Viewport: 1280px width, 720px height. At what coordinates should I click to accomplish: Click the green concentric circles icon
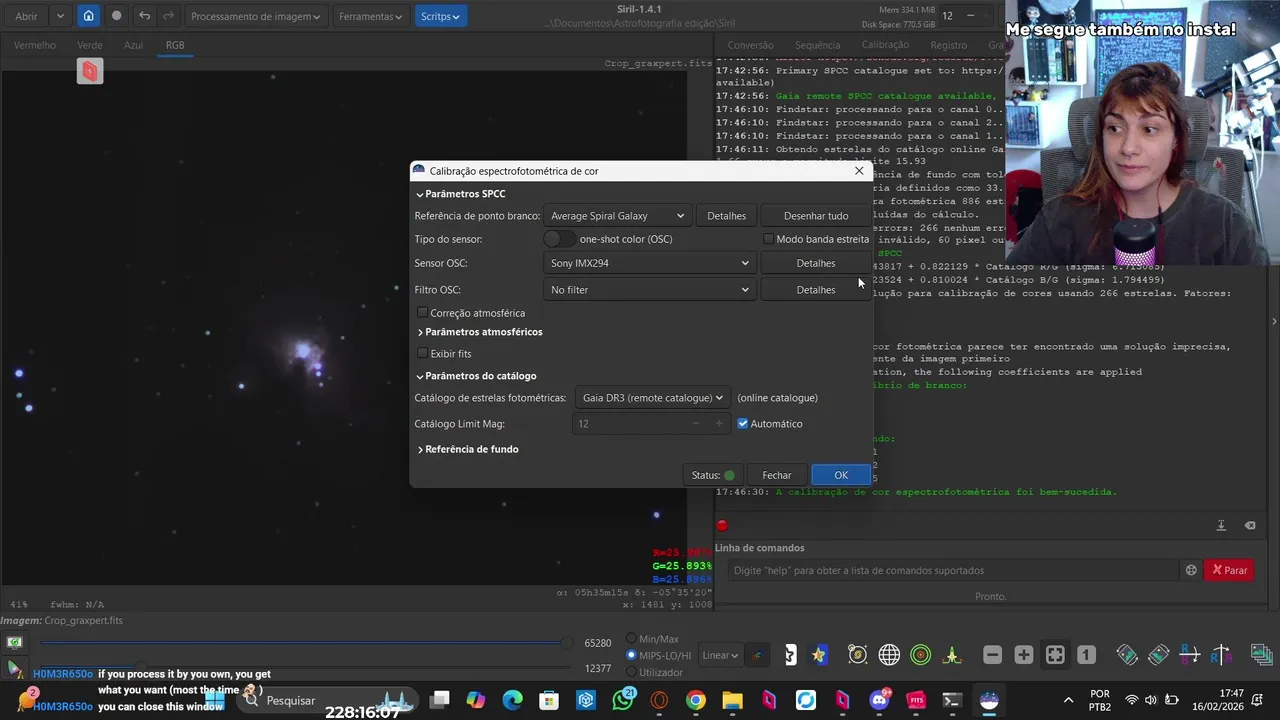point(921,655)
